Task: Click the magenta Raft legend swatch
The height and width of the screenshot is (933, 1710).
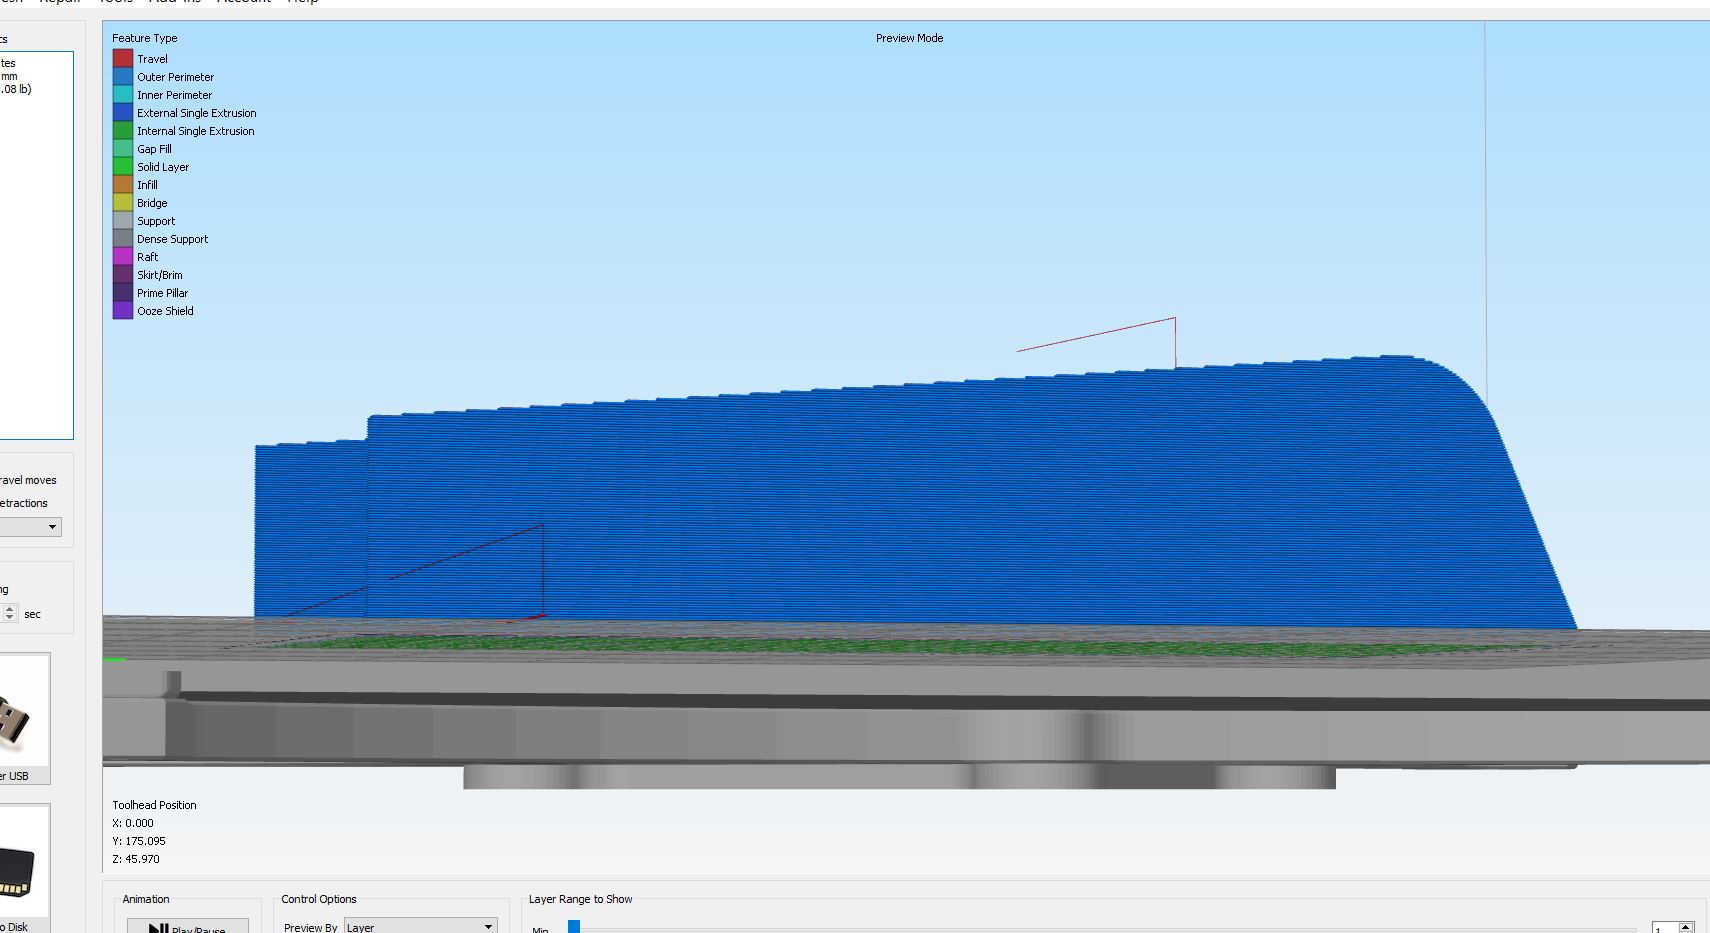Action: pyautogui.click(x=123, y=257)
